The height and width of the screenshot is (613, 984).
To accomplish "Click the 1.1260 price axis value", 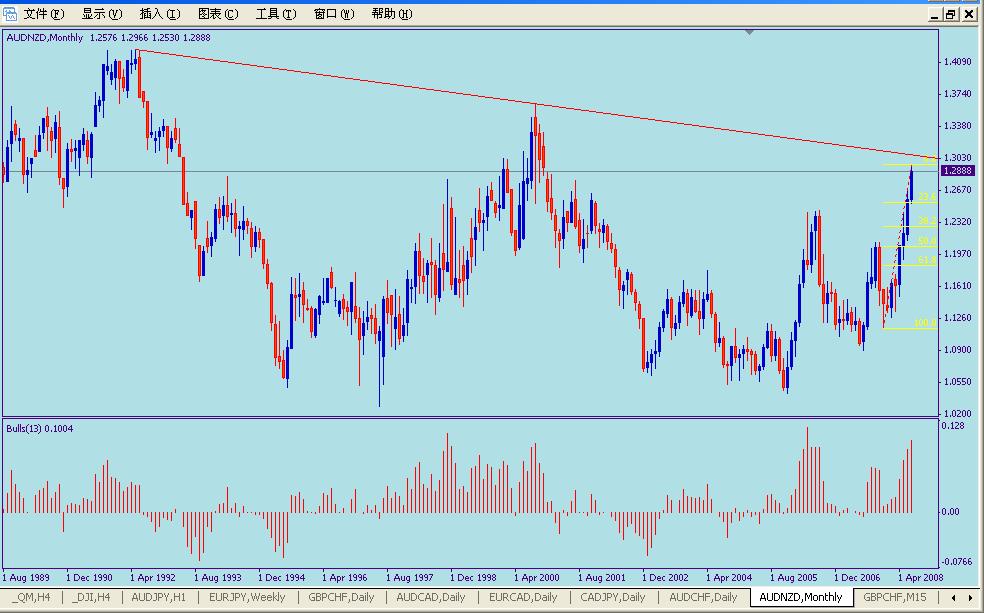I will click(958, 317).
